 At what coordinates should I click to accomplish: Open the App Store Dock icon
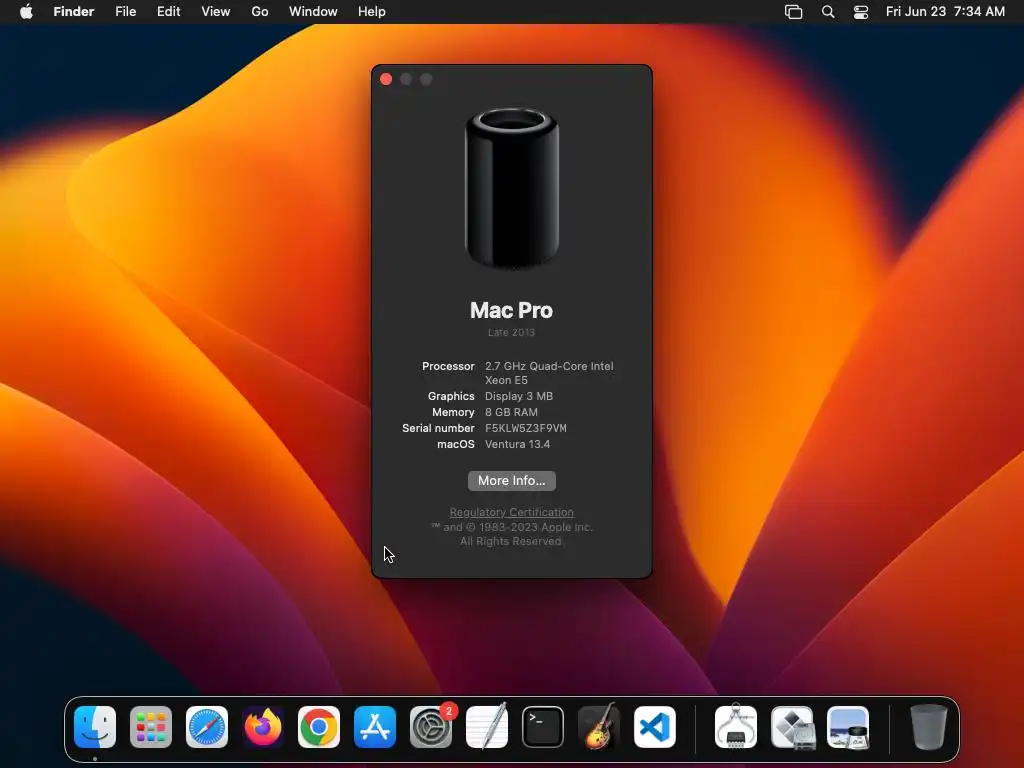tap(375, 727)
